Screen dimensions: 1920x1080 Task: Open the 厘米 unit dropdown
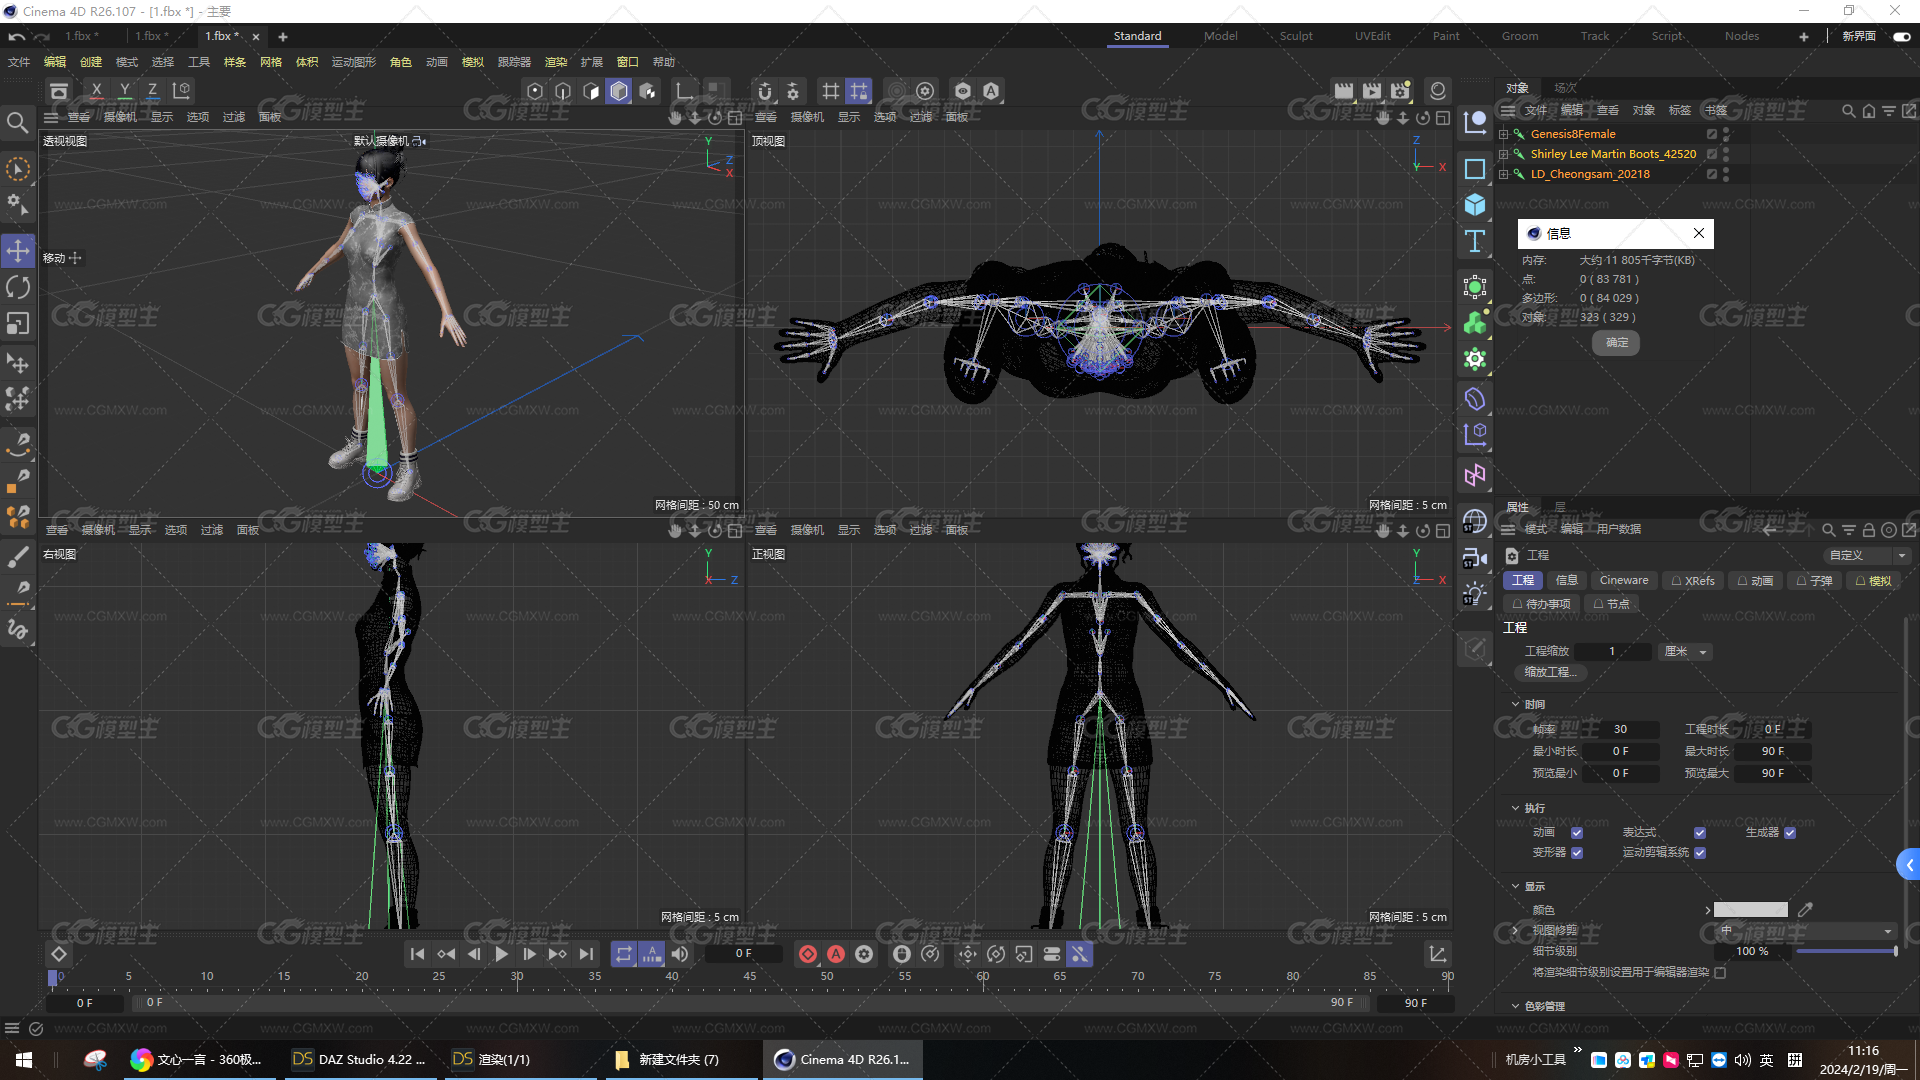[1685, 652]
